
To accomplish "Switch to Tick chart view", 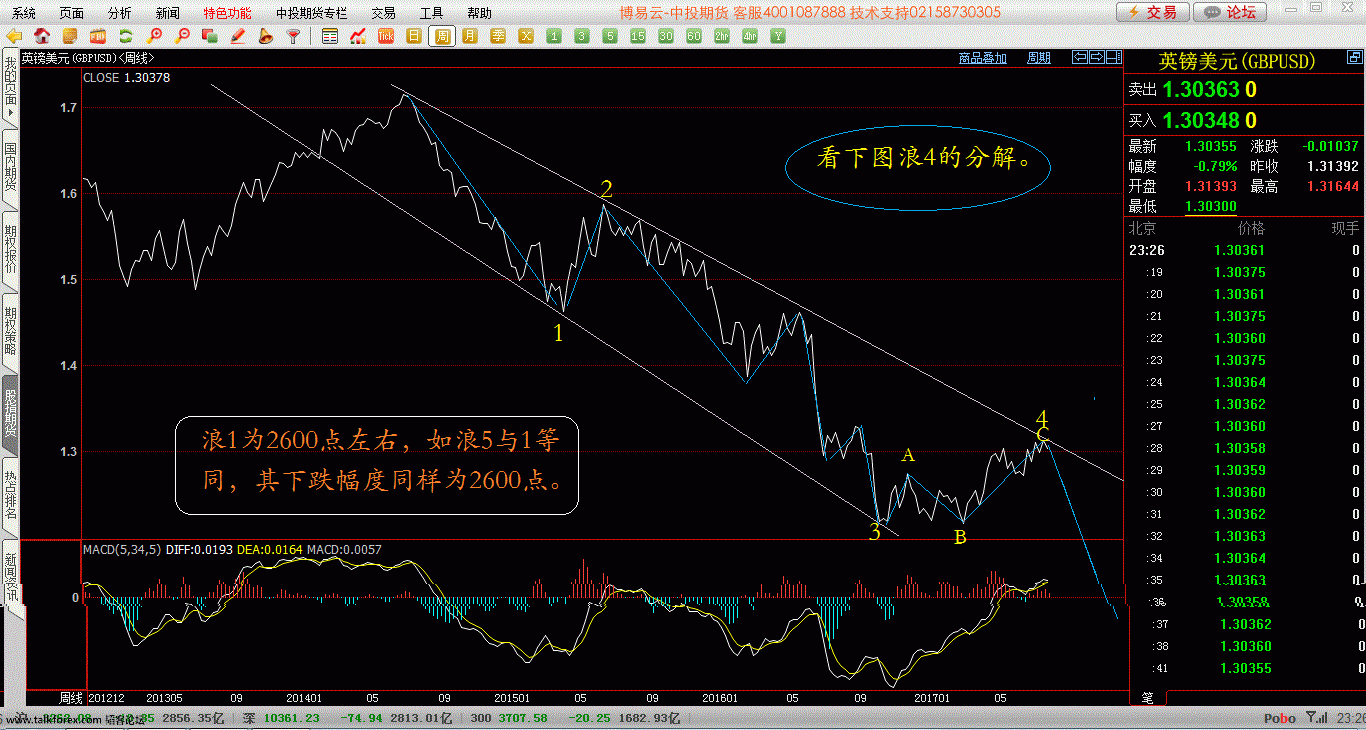I will click(386, 36).
